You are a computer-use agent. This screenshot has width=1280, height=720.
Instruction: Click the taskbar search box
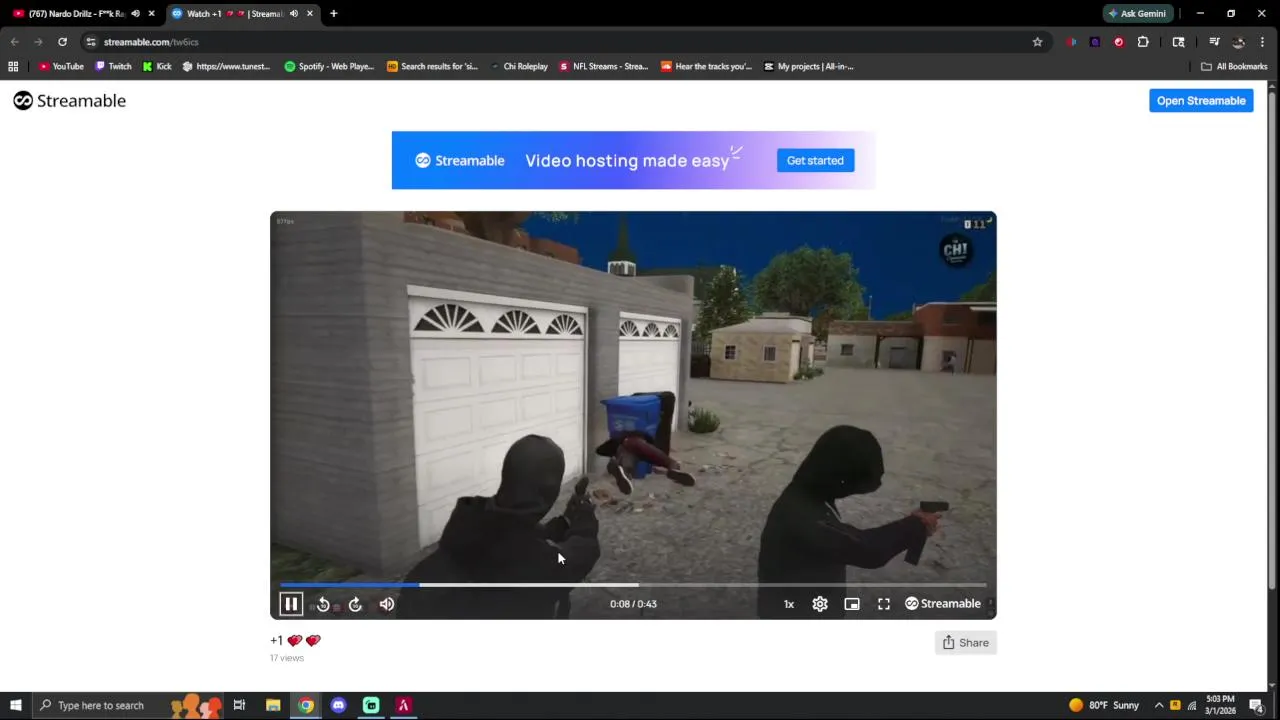(x=128, y=705)
